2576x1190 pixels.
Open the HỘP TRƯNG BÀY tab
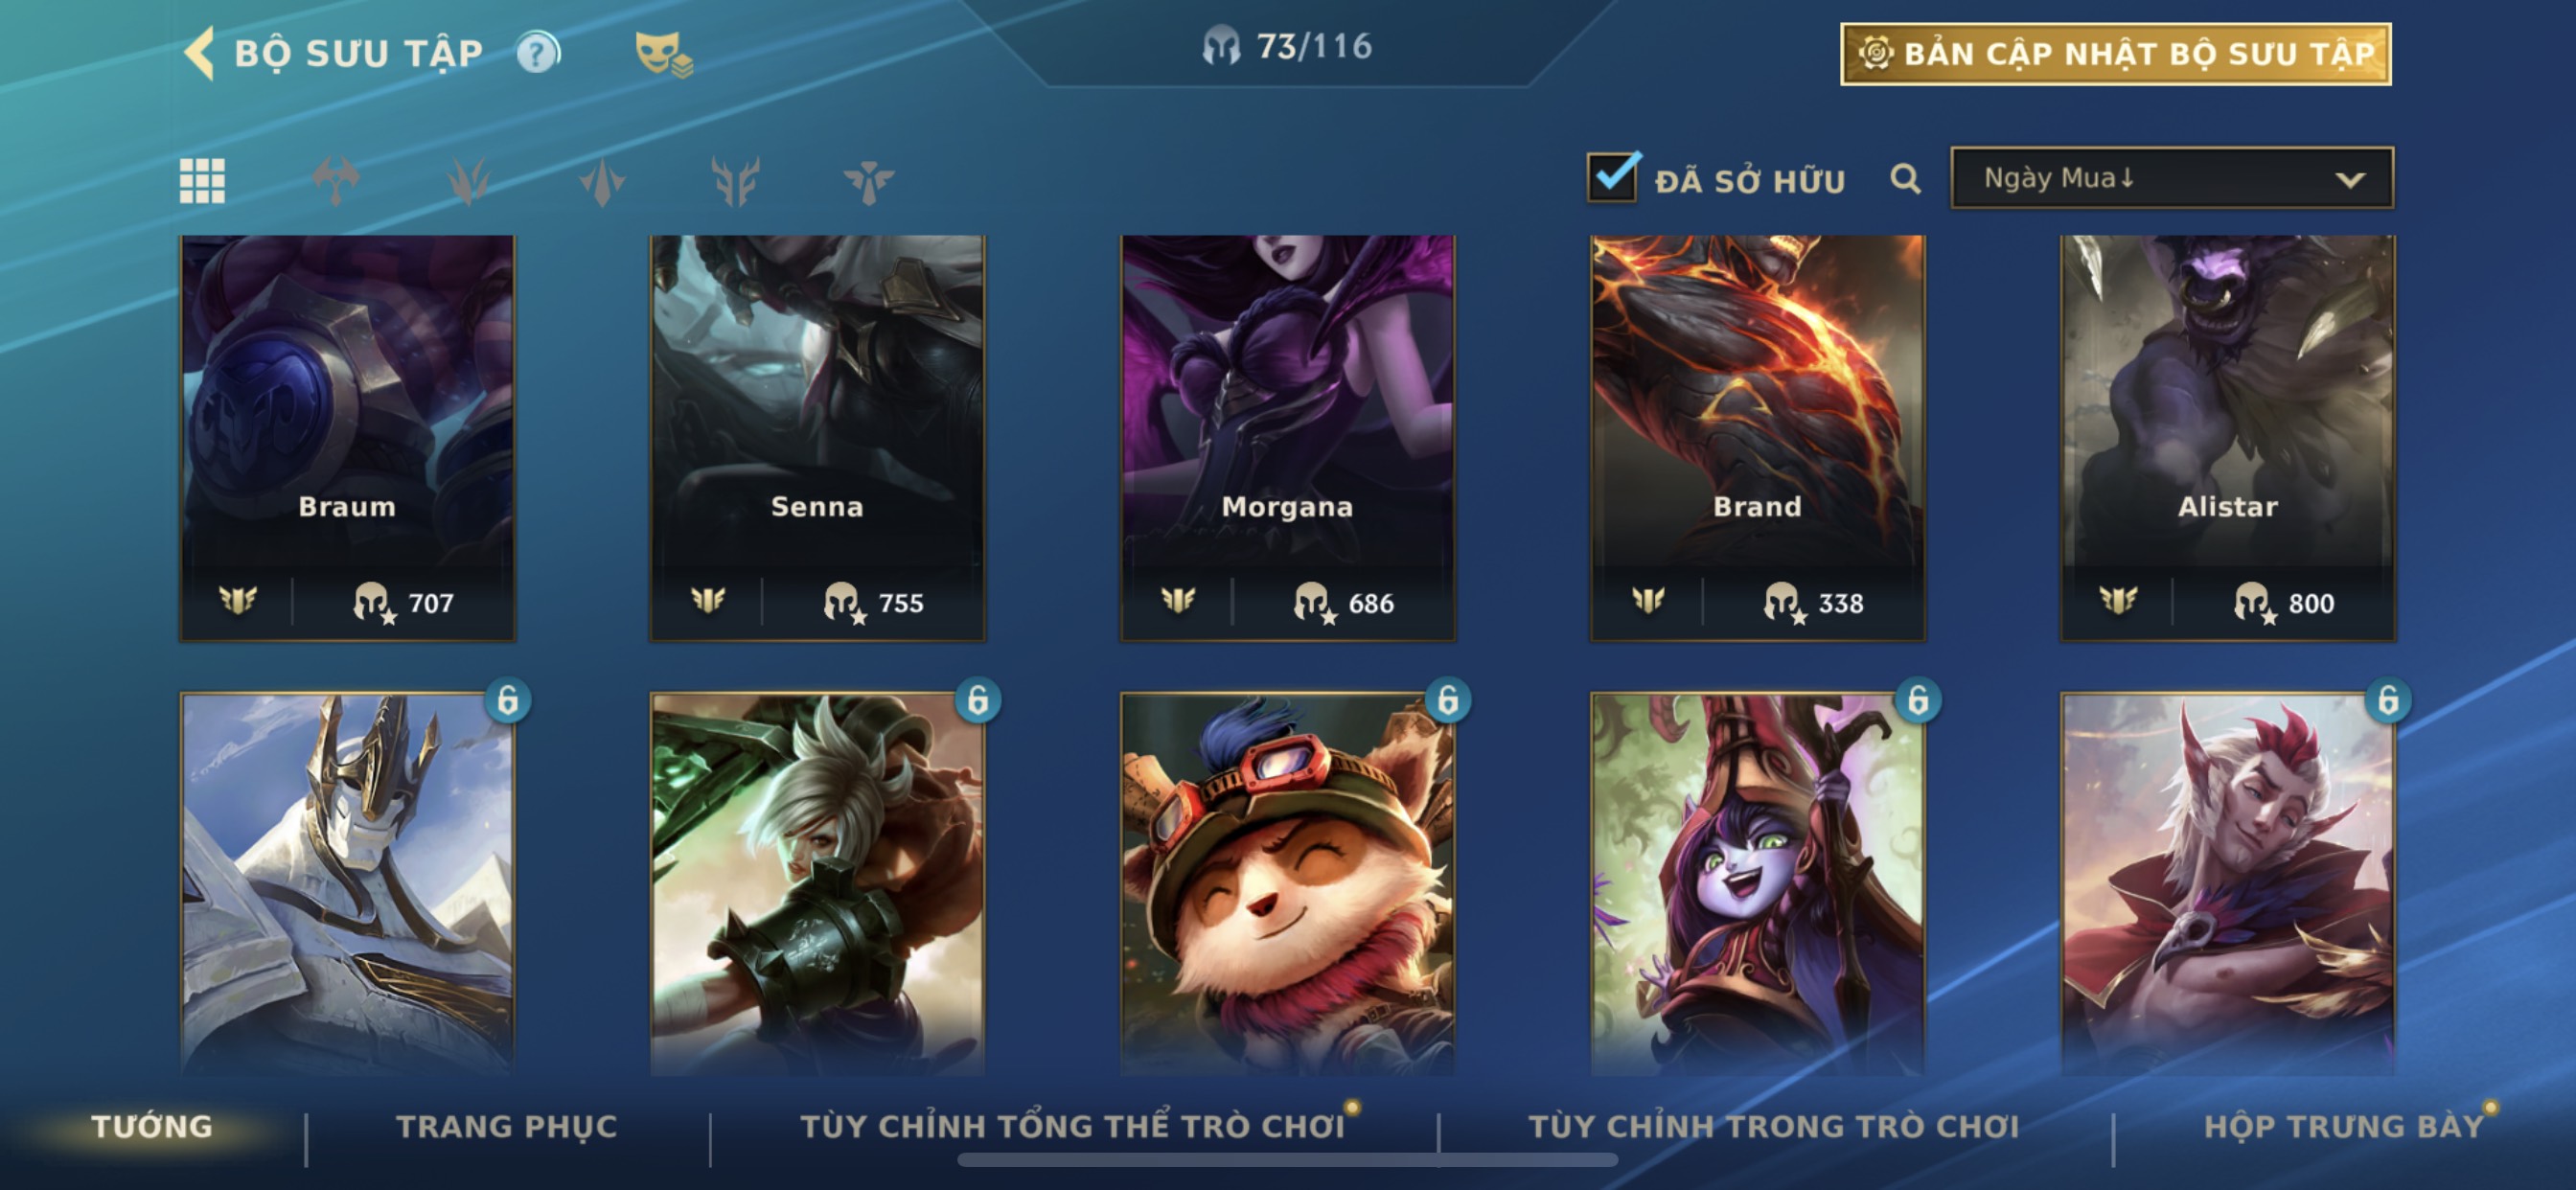click(2344, 1126)
